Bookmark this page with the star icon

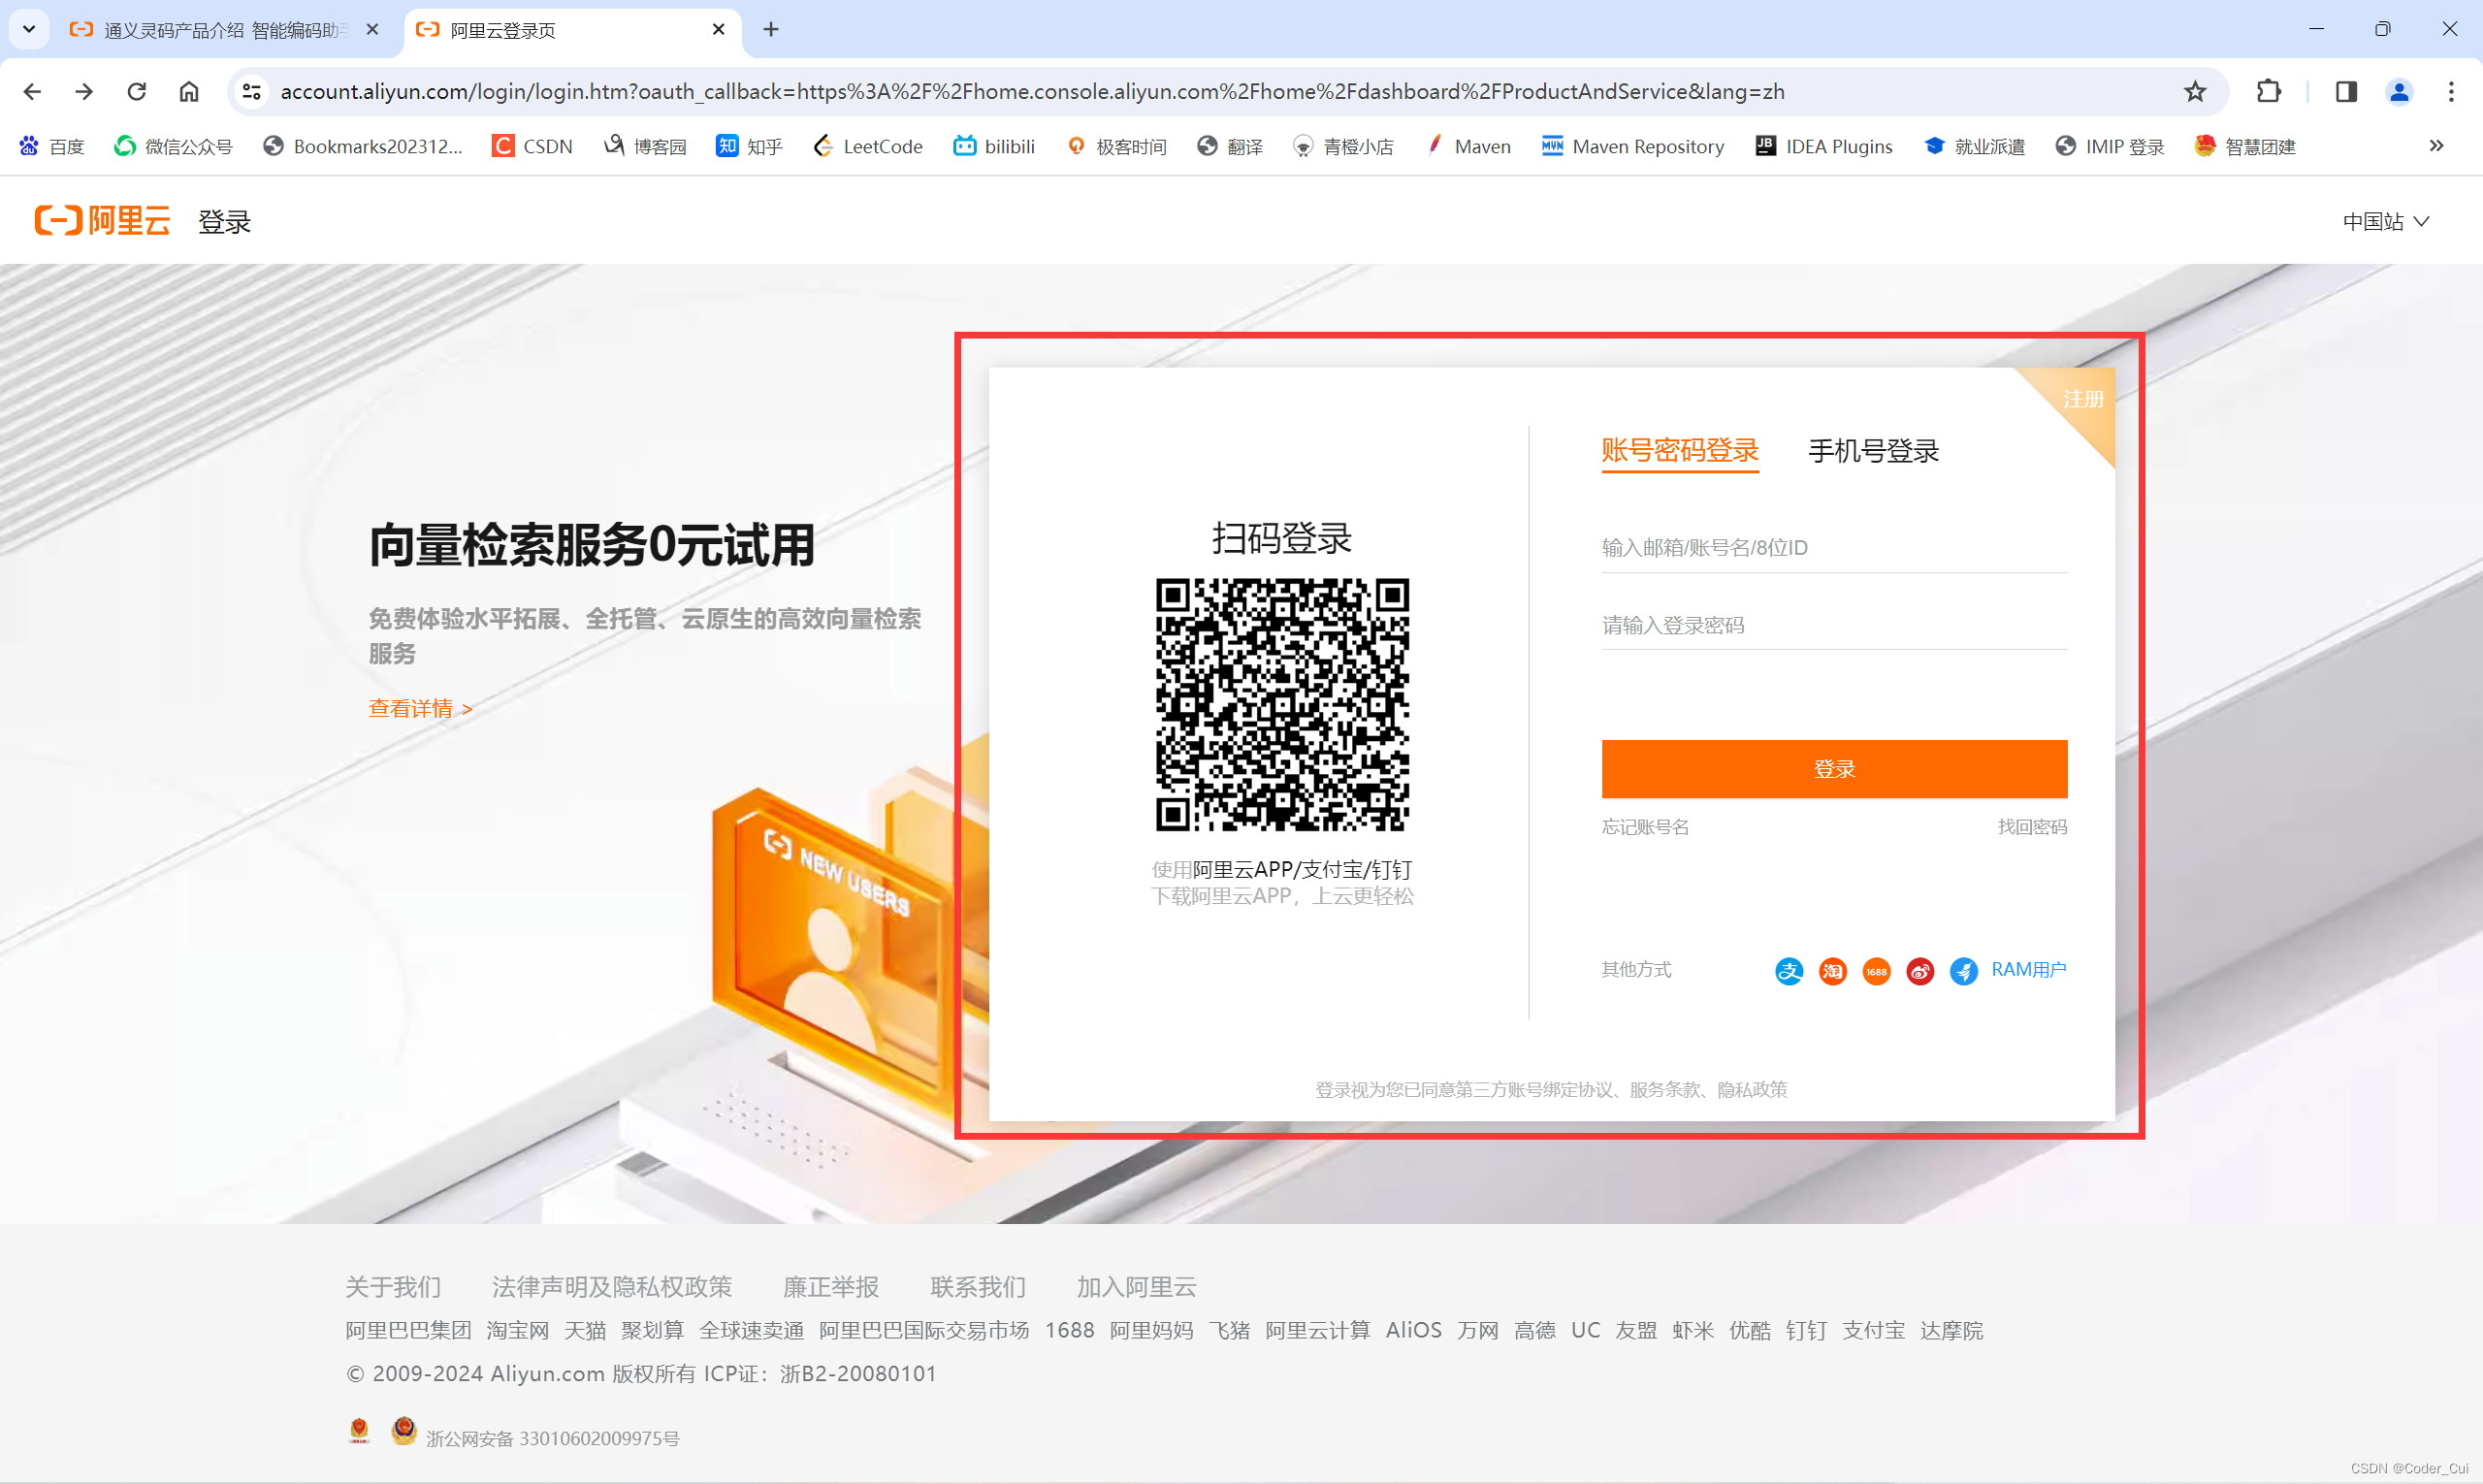2194,92
